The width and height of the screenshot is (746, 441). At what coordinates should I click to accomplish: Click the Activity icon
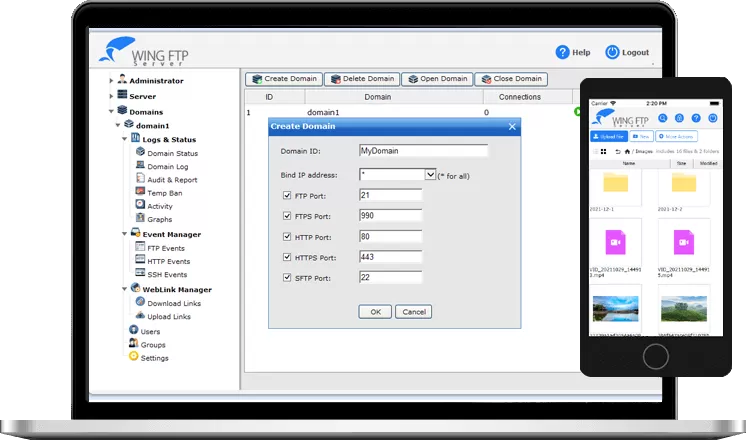[140, 204]
